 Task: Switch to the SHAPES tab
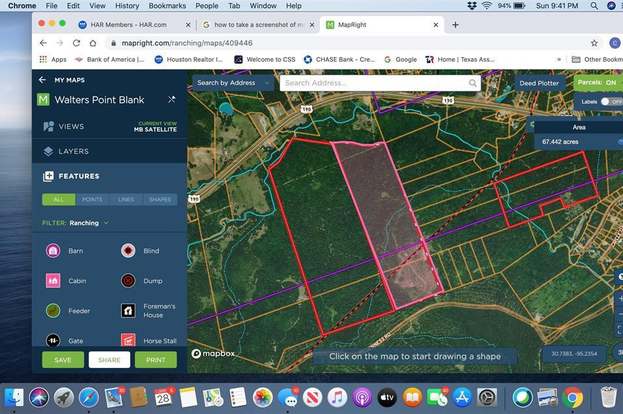click(160, 199)
